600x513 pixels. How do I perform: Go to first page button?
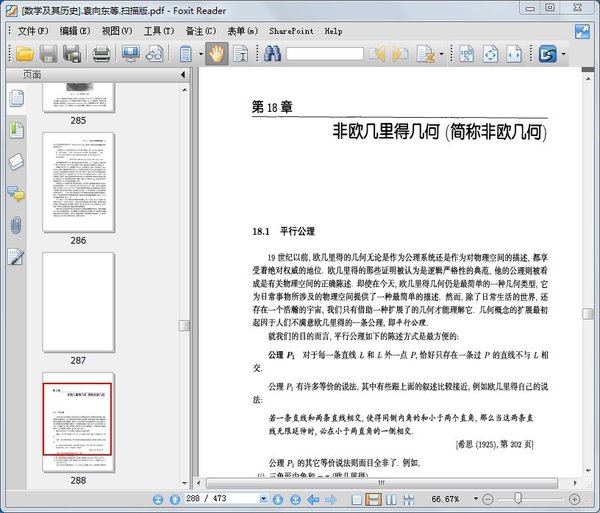[158, 499]
